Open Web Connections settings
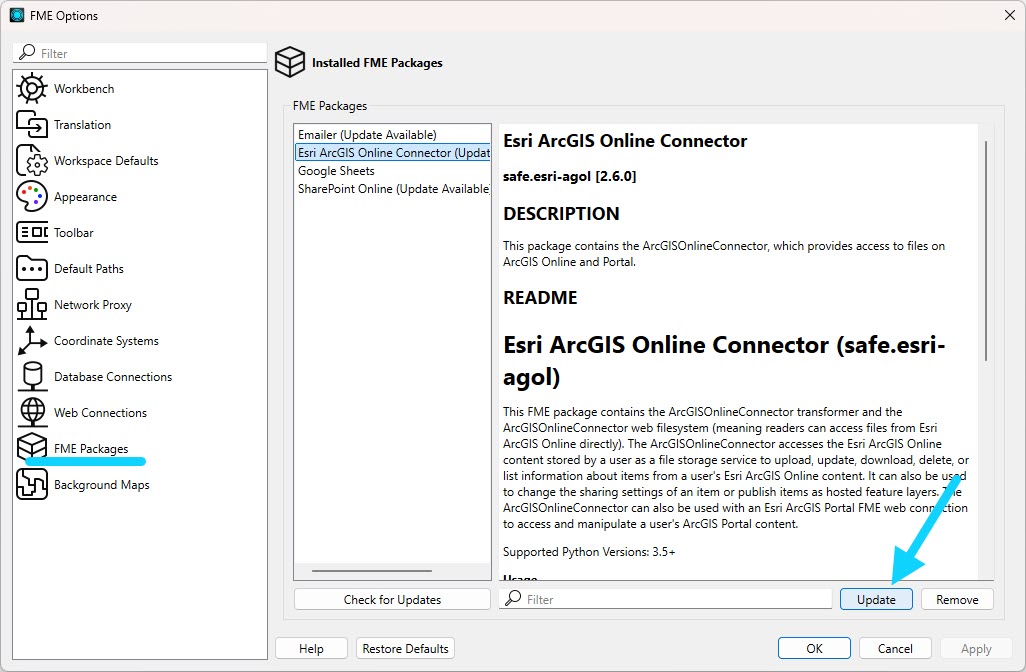 100,412
